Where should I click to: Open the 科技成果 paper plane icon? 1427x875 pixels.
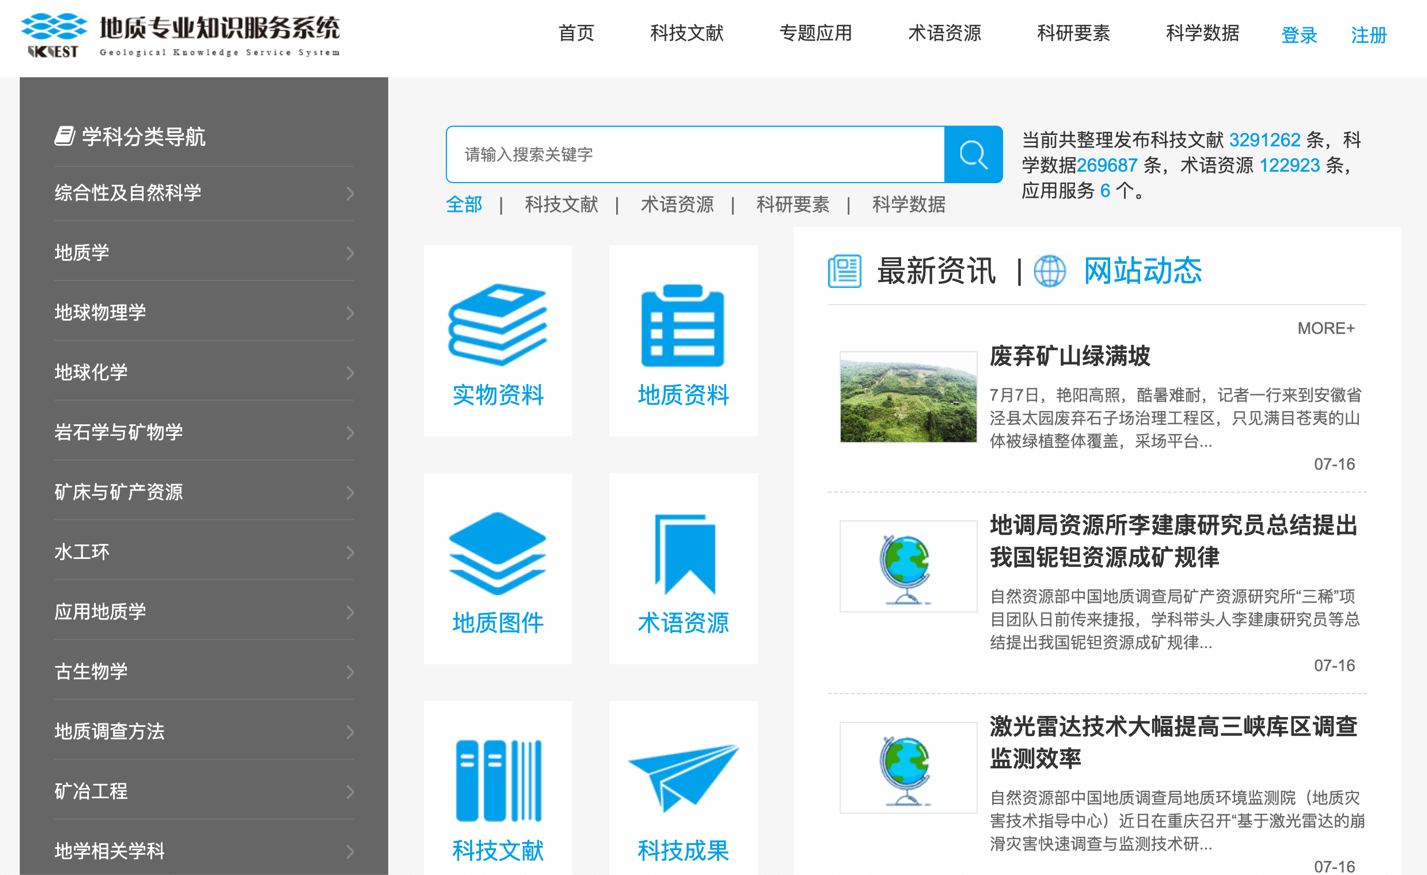coord(682,776)
